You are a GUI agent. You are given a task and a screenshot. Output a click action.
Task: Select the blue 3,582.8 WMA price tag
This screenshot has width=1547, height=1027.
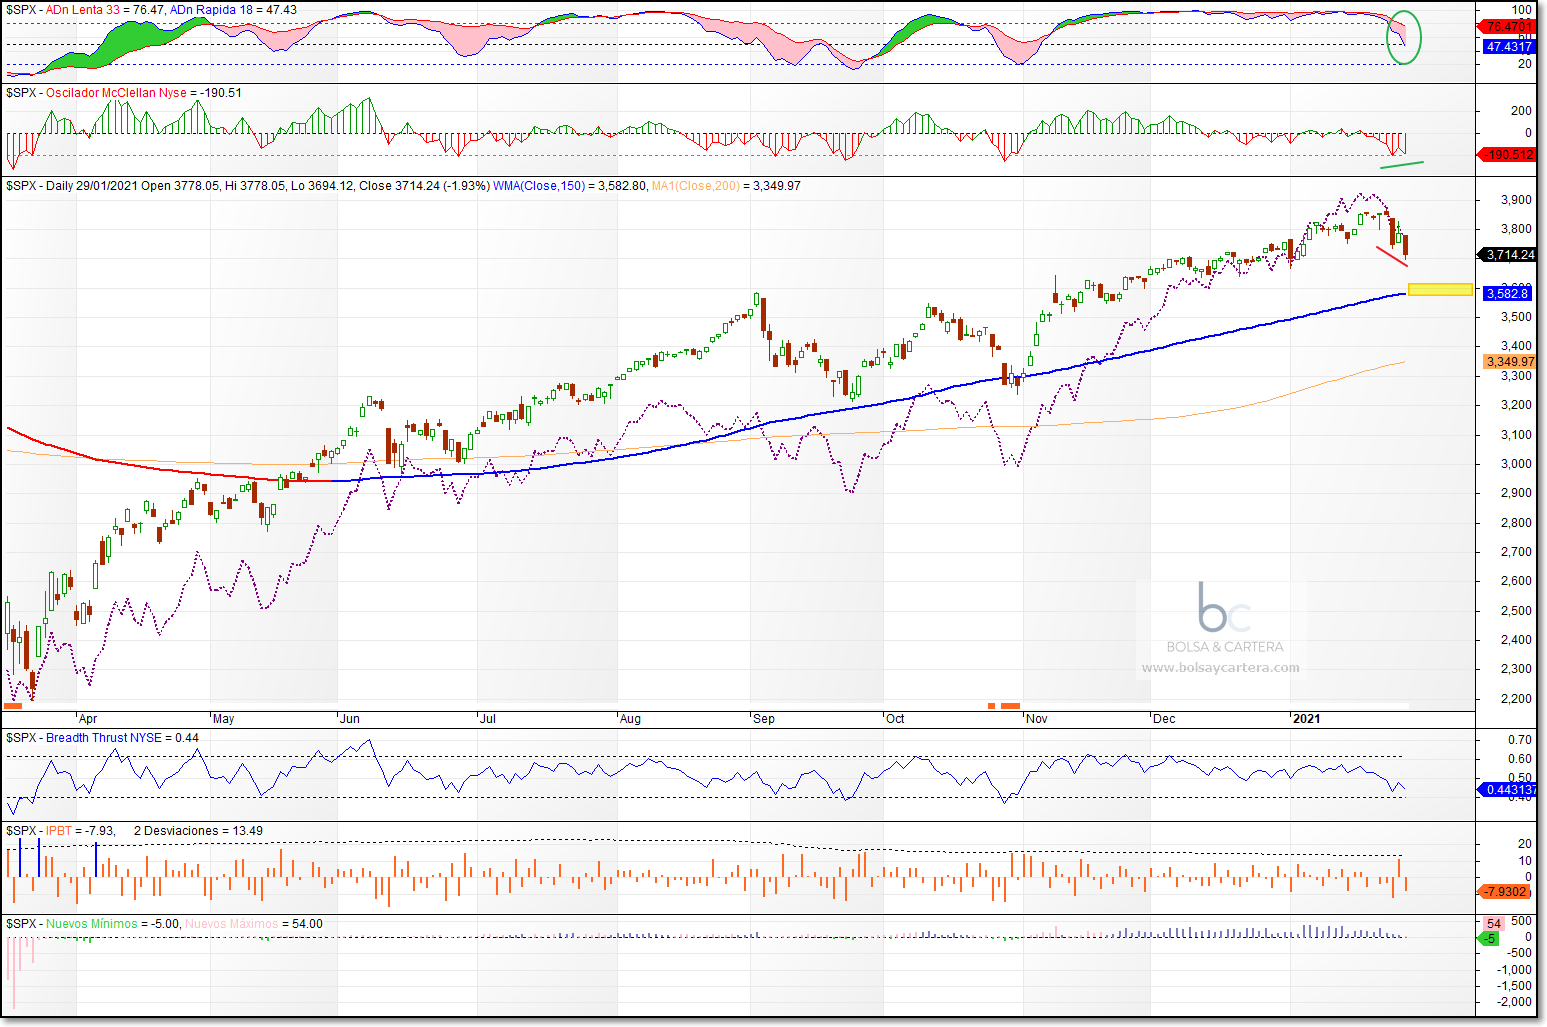1507,293
